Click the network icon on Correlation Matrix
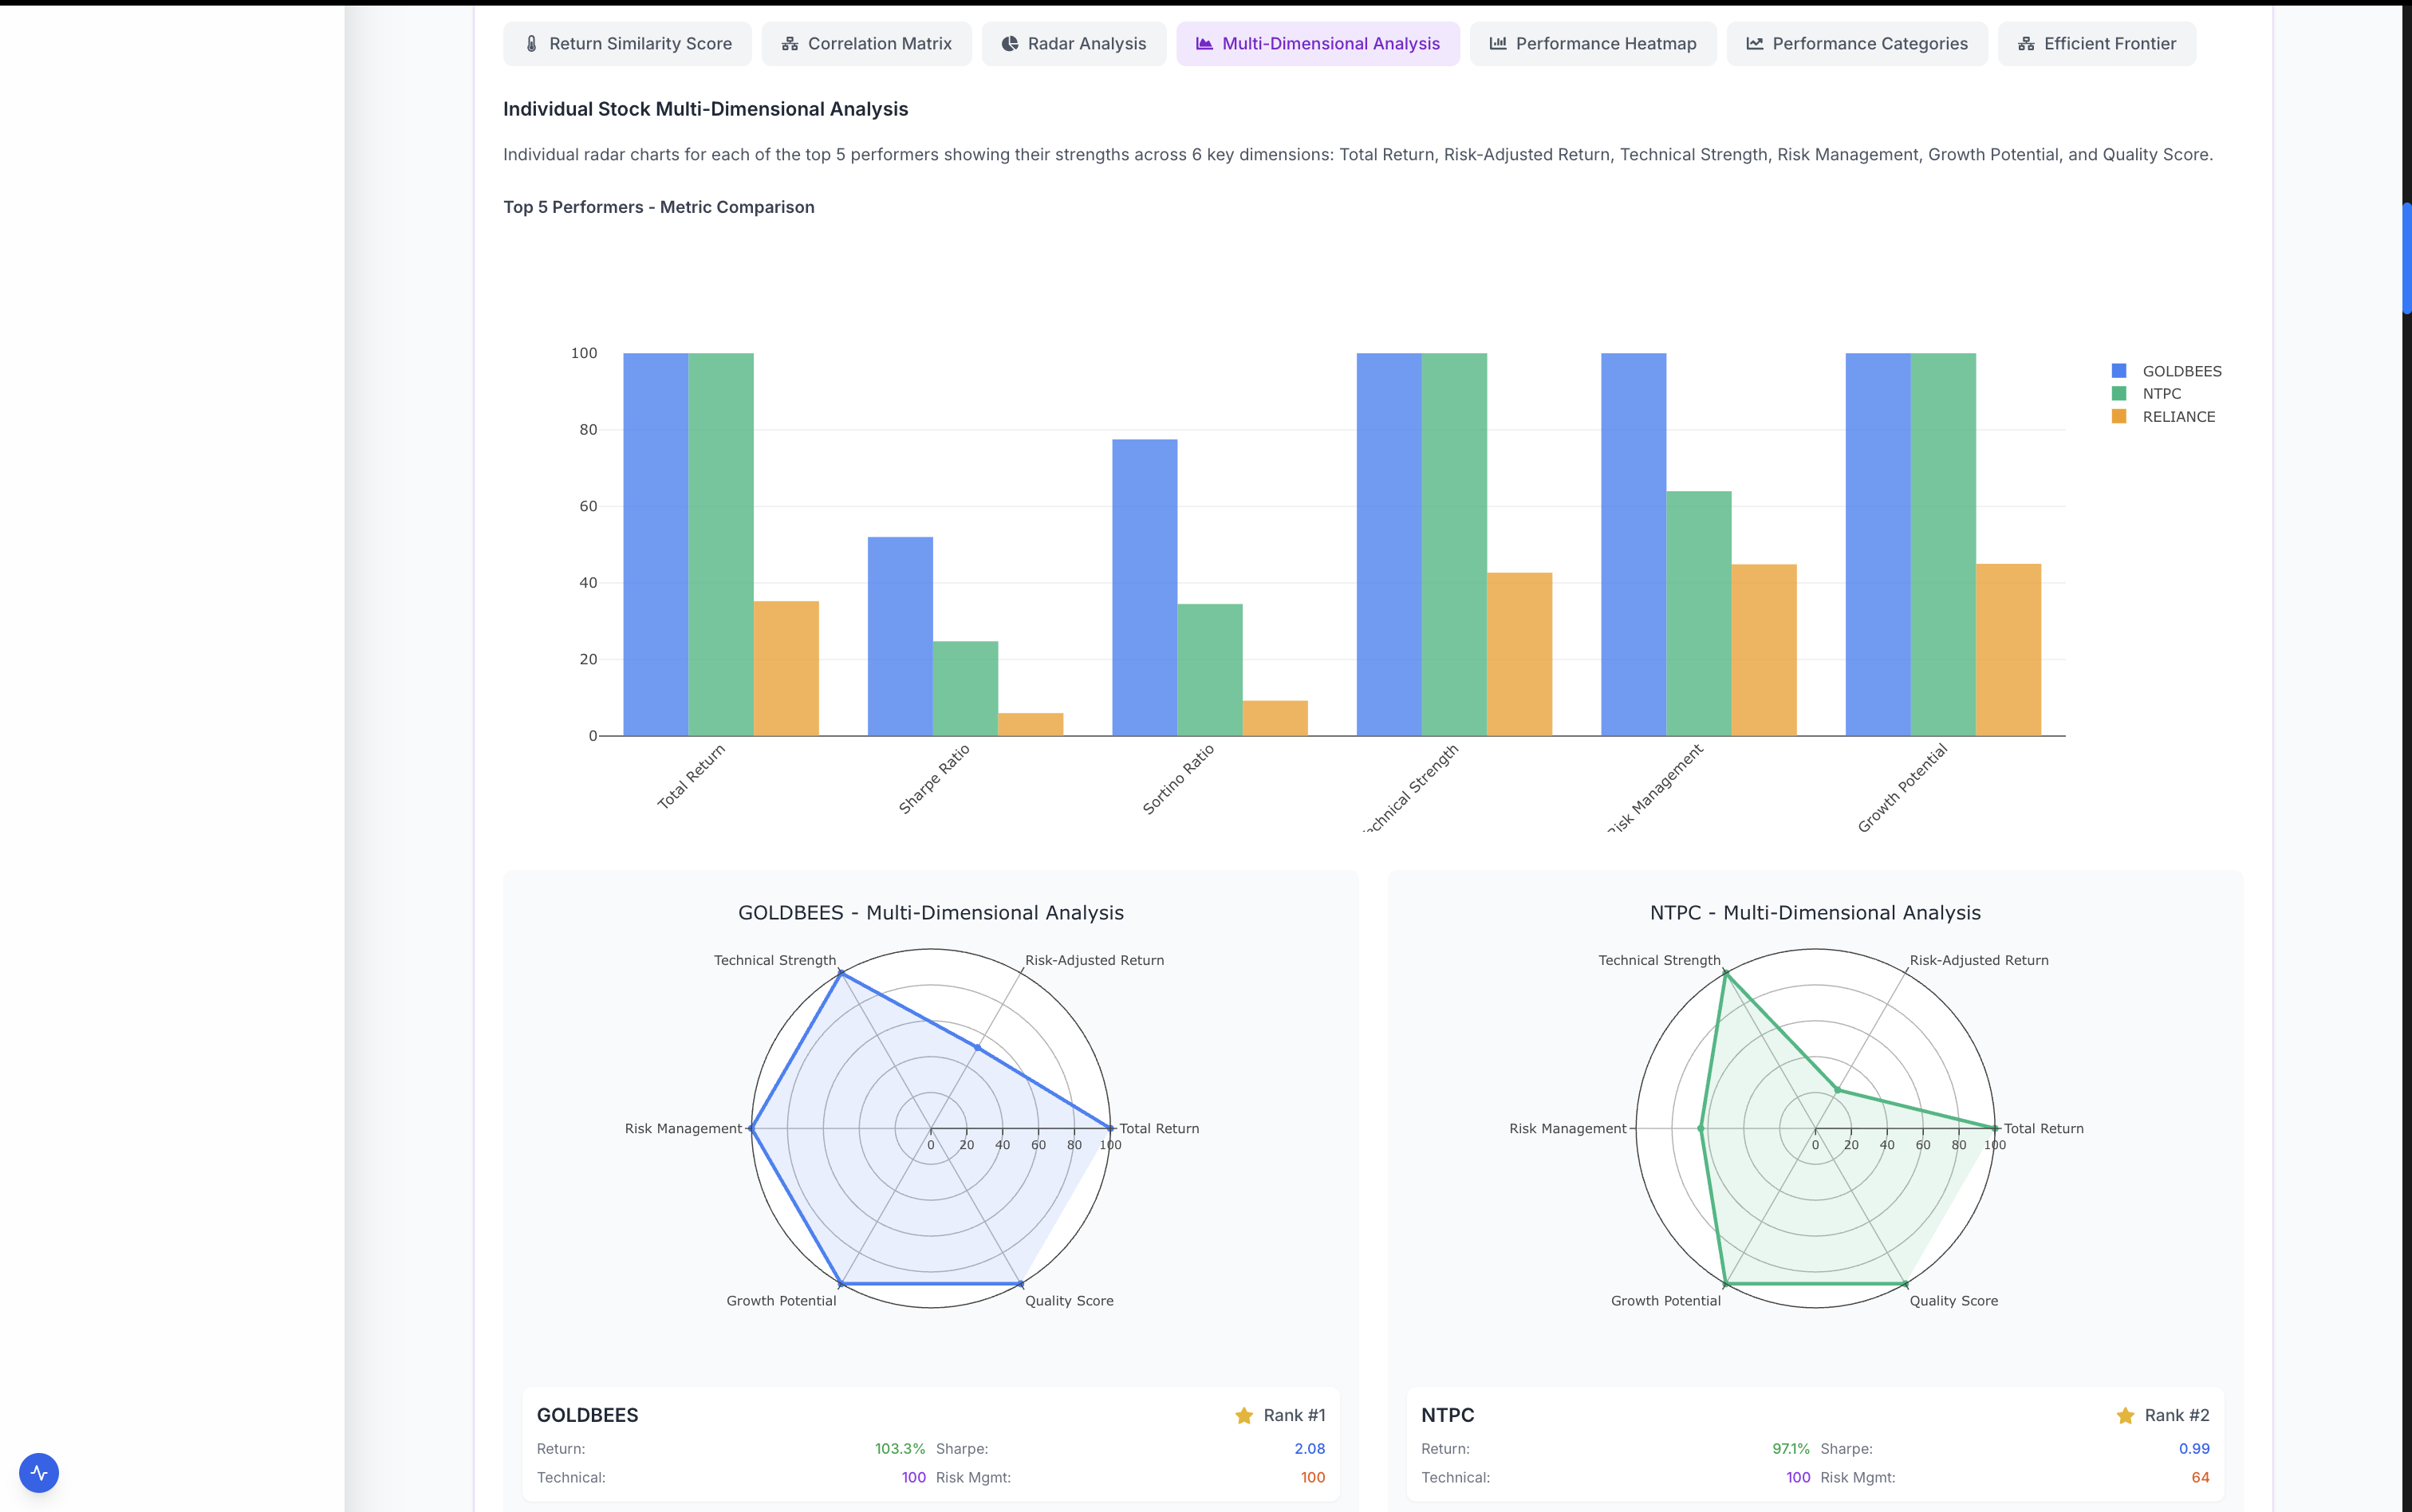 coord(790,44)
